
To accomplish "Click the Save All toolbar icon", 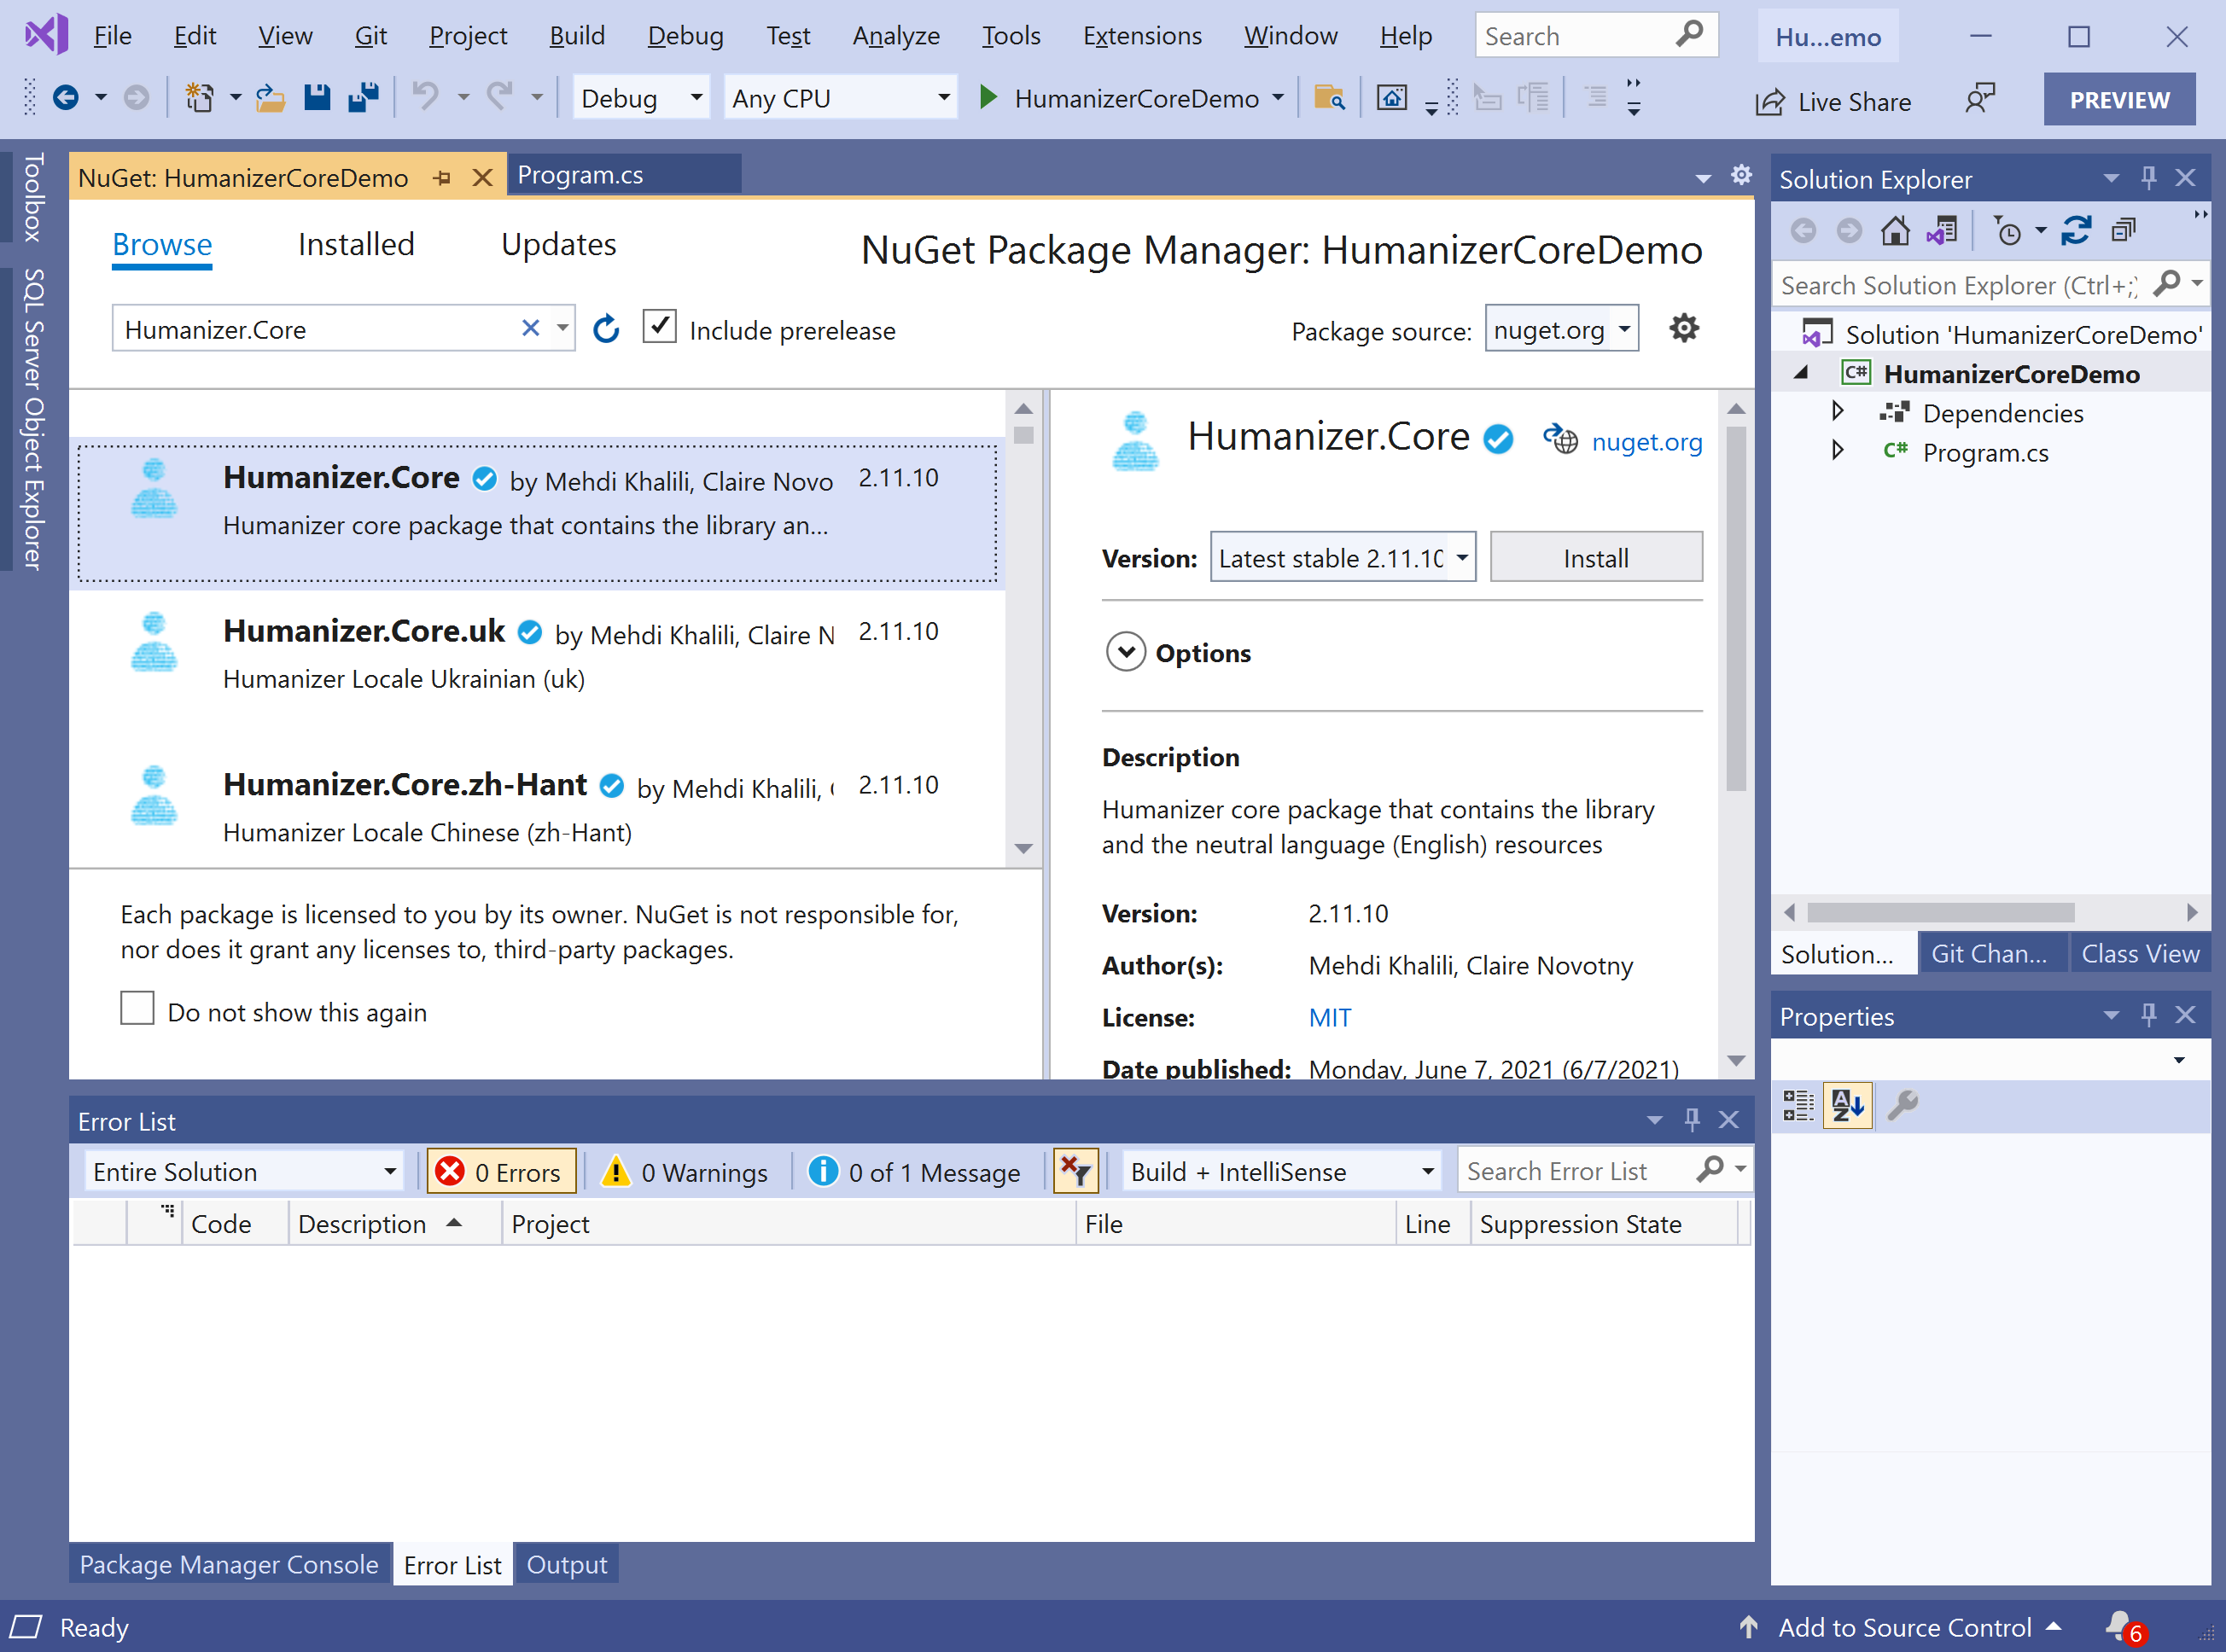I will point(363,98).
